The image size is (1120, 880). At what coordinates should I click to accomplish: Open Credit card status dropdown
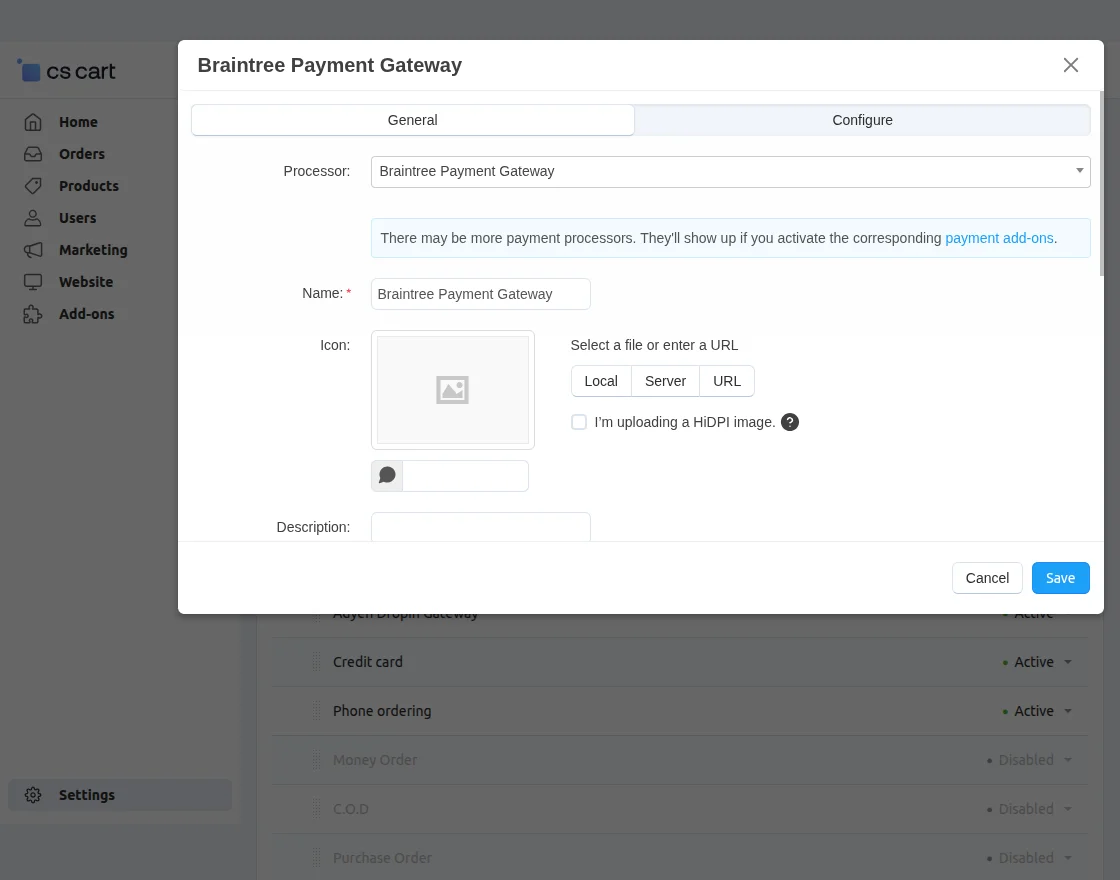1037,662
